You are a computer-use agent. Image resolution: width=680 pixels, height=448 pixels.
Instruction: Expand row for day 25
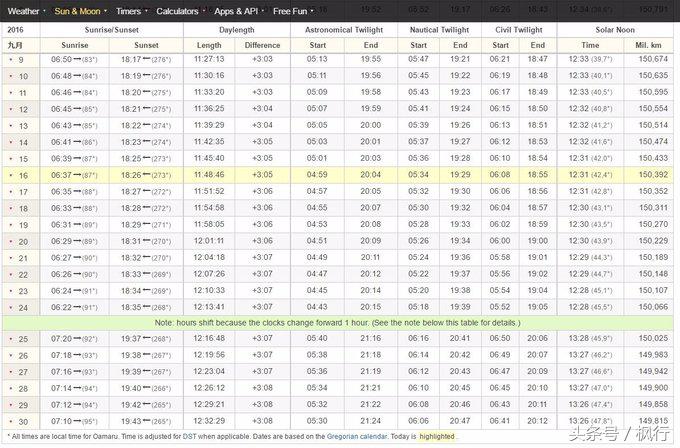tap(11, 339)
